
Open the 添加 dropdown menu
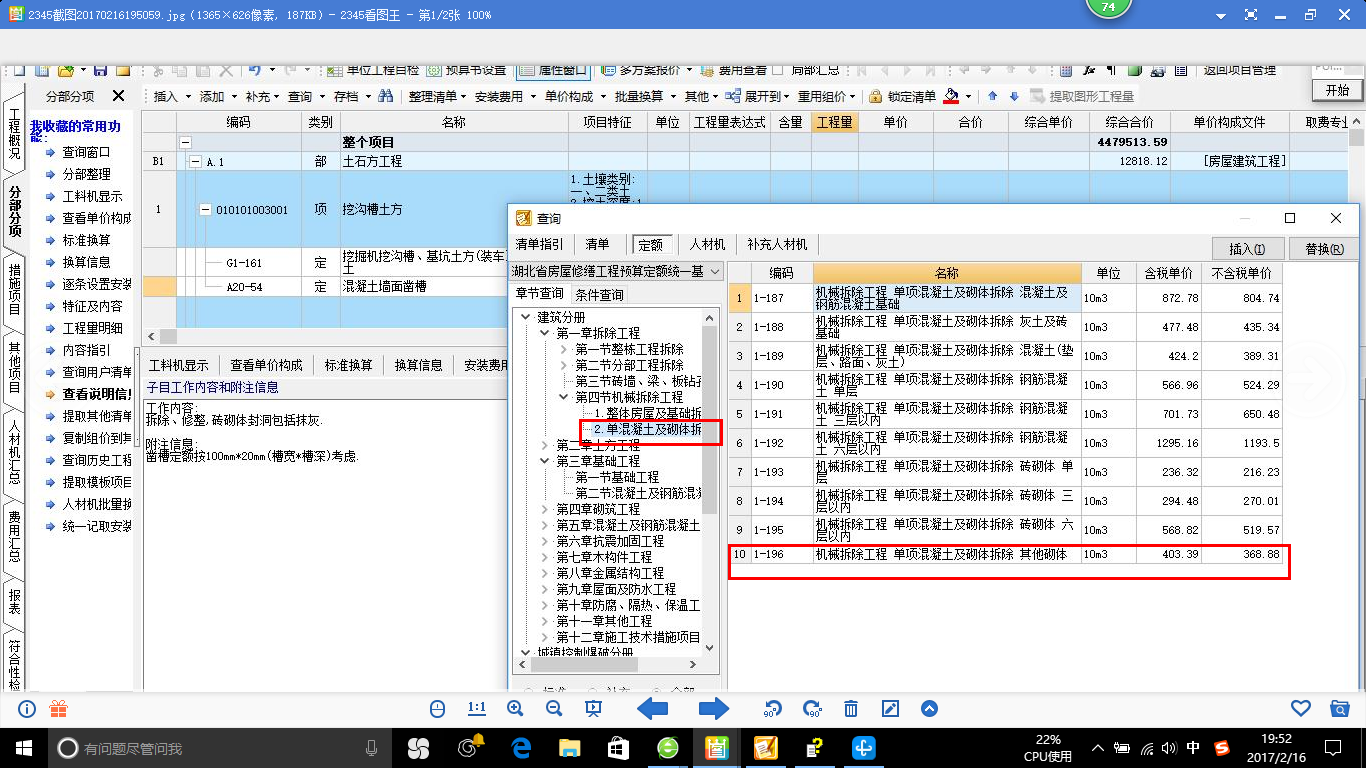click(216, 96)
